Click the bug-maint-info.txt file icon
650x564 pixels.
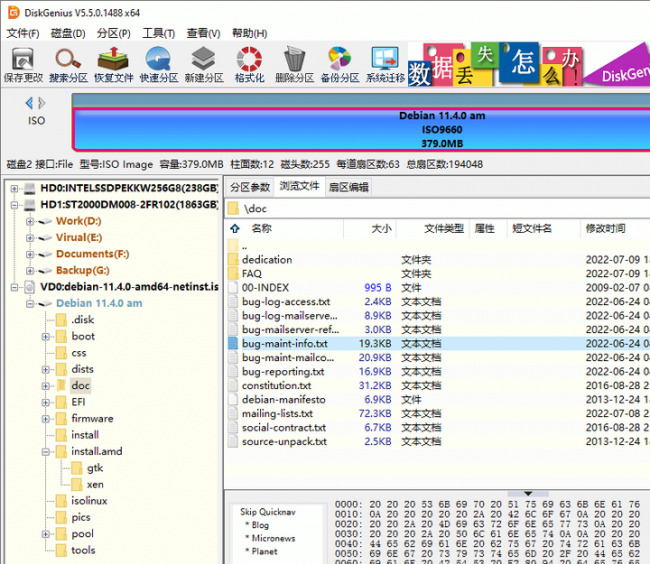click(x=233, y=343)
